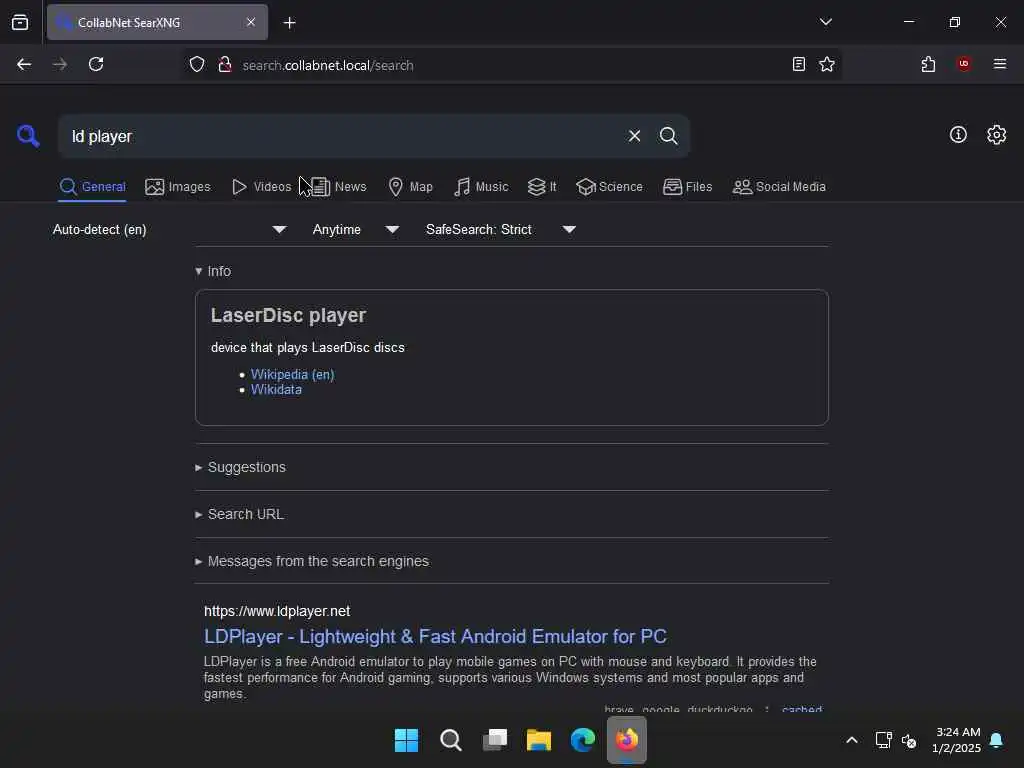
Task: Switch to Map category
Action: pyautogui.click(x=410, y=187)
